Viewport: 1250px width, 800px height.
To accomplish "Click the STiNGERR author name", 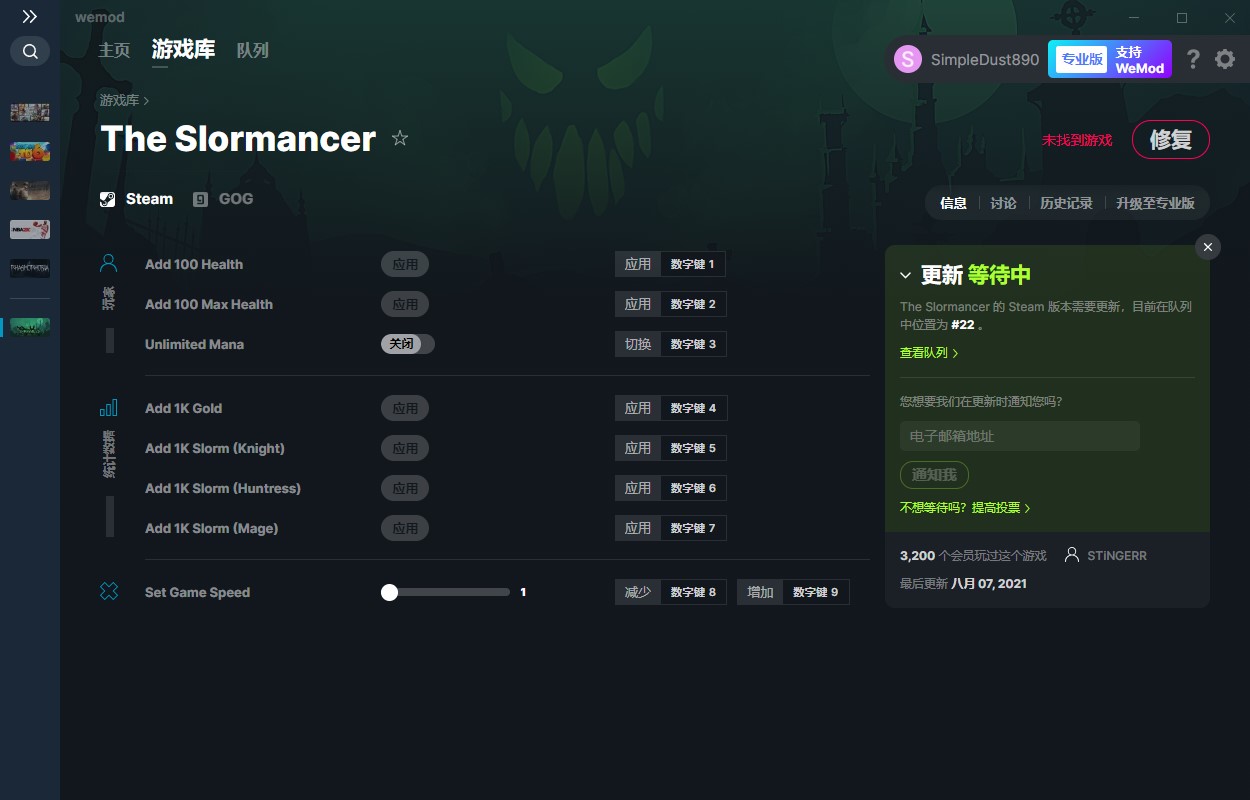I will click(1117, 555).
